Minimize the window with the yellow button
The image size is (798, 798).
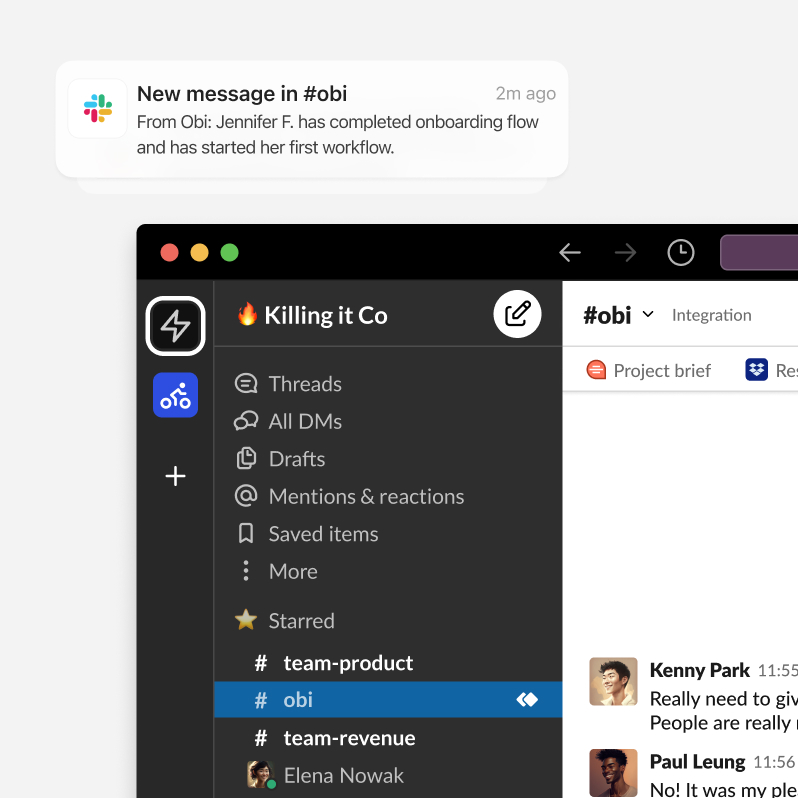tap(200, 252)
